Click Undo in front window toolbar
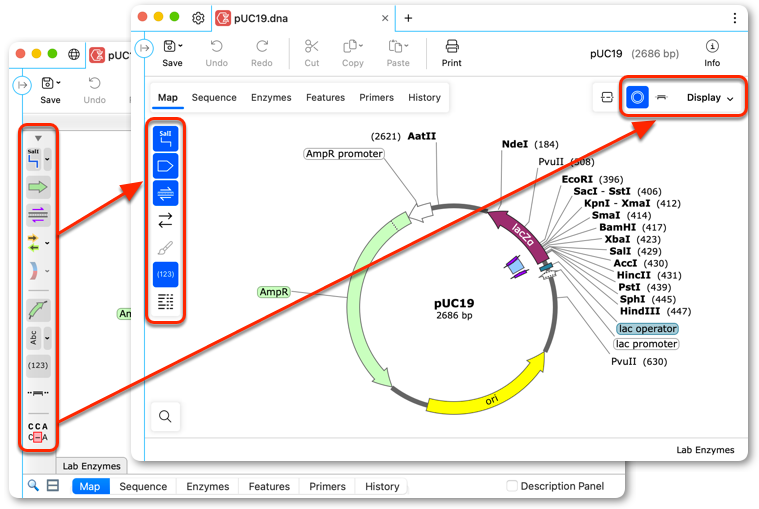Screen dimensions: 759x509 pos(216,53)
